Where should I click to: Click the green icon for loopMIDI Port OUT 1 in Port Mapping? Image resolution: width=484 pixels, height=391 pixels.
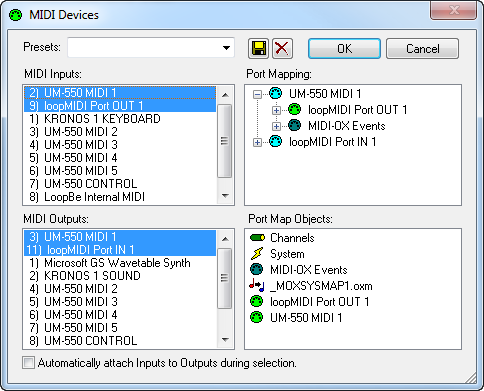[x=294, y=109]
